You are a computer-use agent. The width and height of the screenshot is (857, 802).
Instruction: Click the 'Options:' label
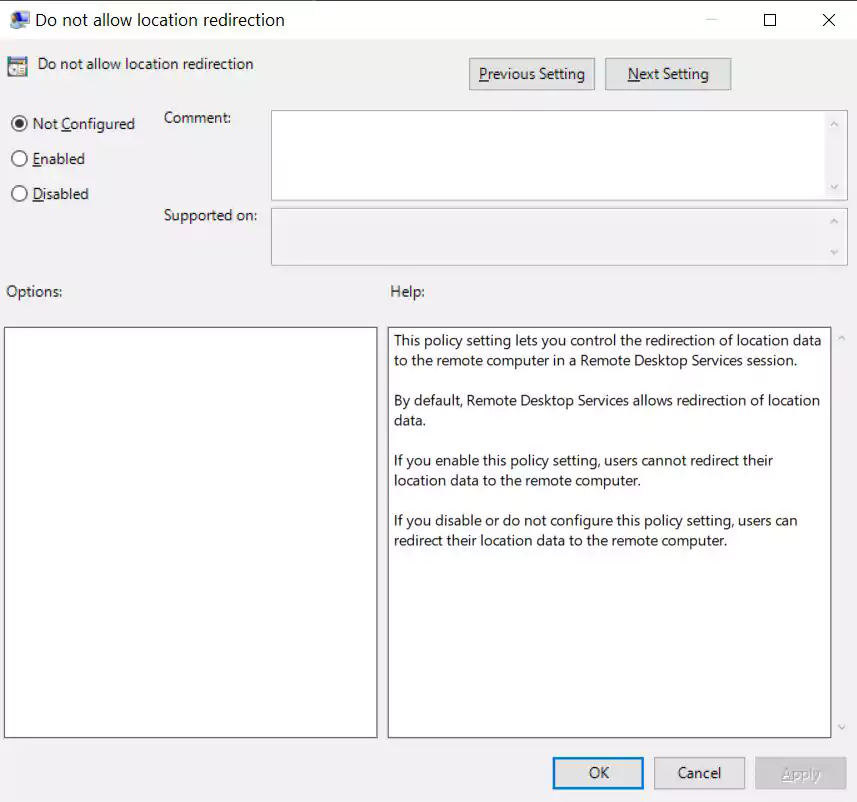click(34, 291)
